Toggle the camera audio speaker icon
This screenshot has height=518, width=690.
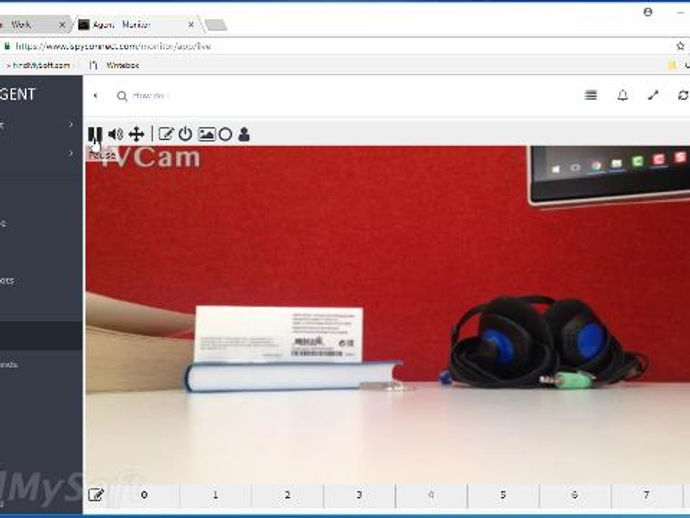[x=116, y=134]
